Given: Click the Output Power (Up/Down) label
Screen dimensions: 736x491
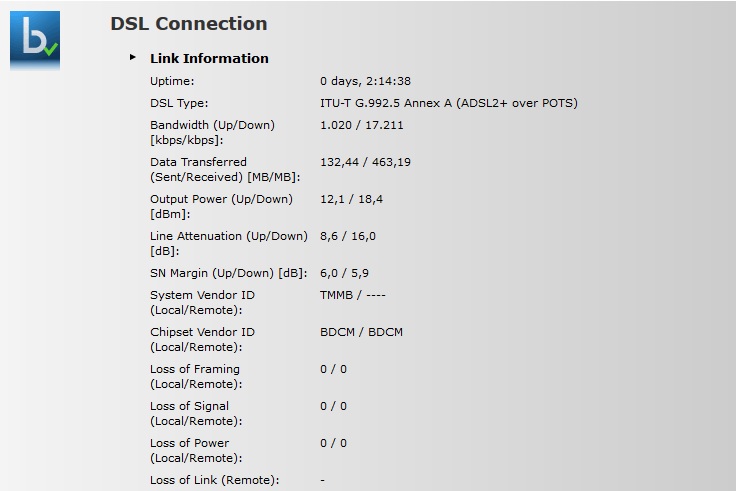Looking at the screenshot, I should coord(221,199).
